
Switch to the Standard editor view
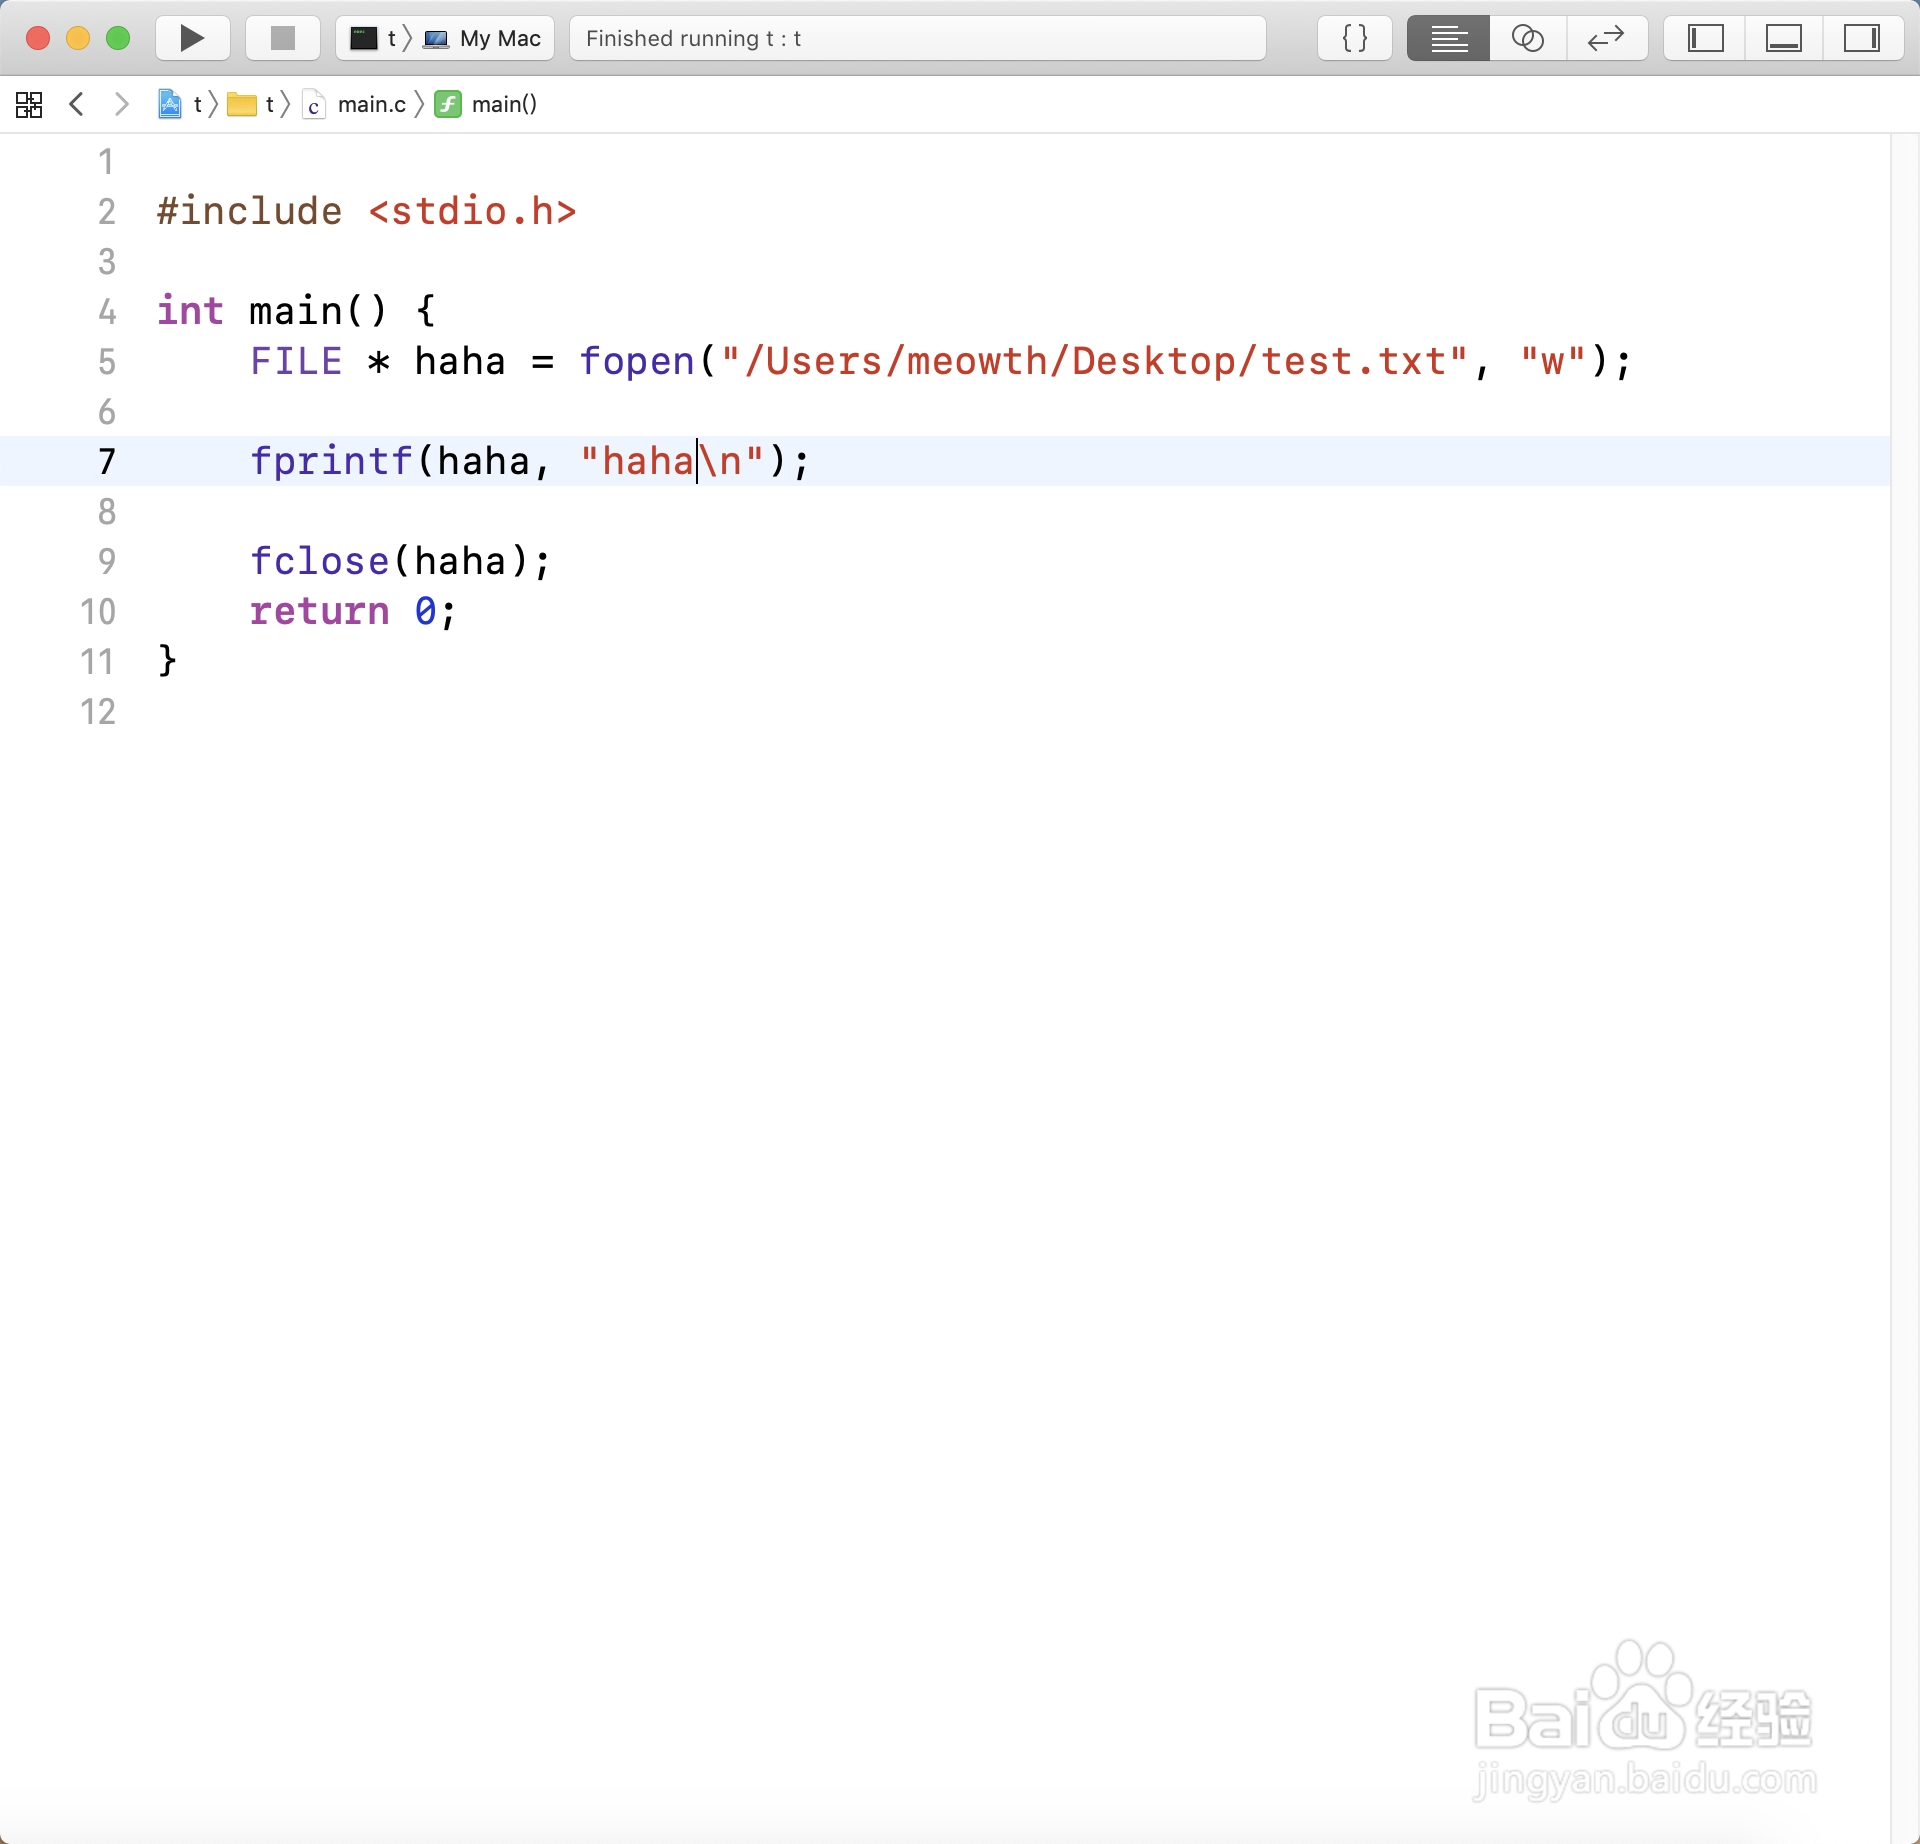(x=1448, y=38)
